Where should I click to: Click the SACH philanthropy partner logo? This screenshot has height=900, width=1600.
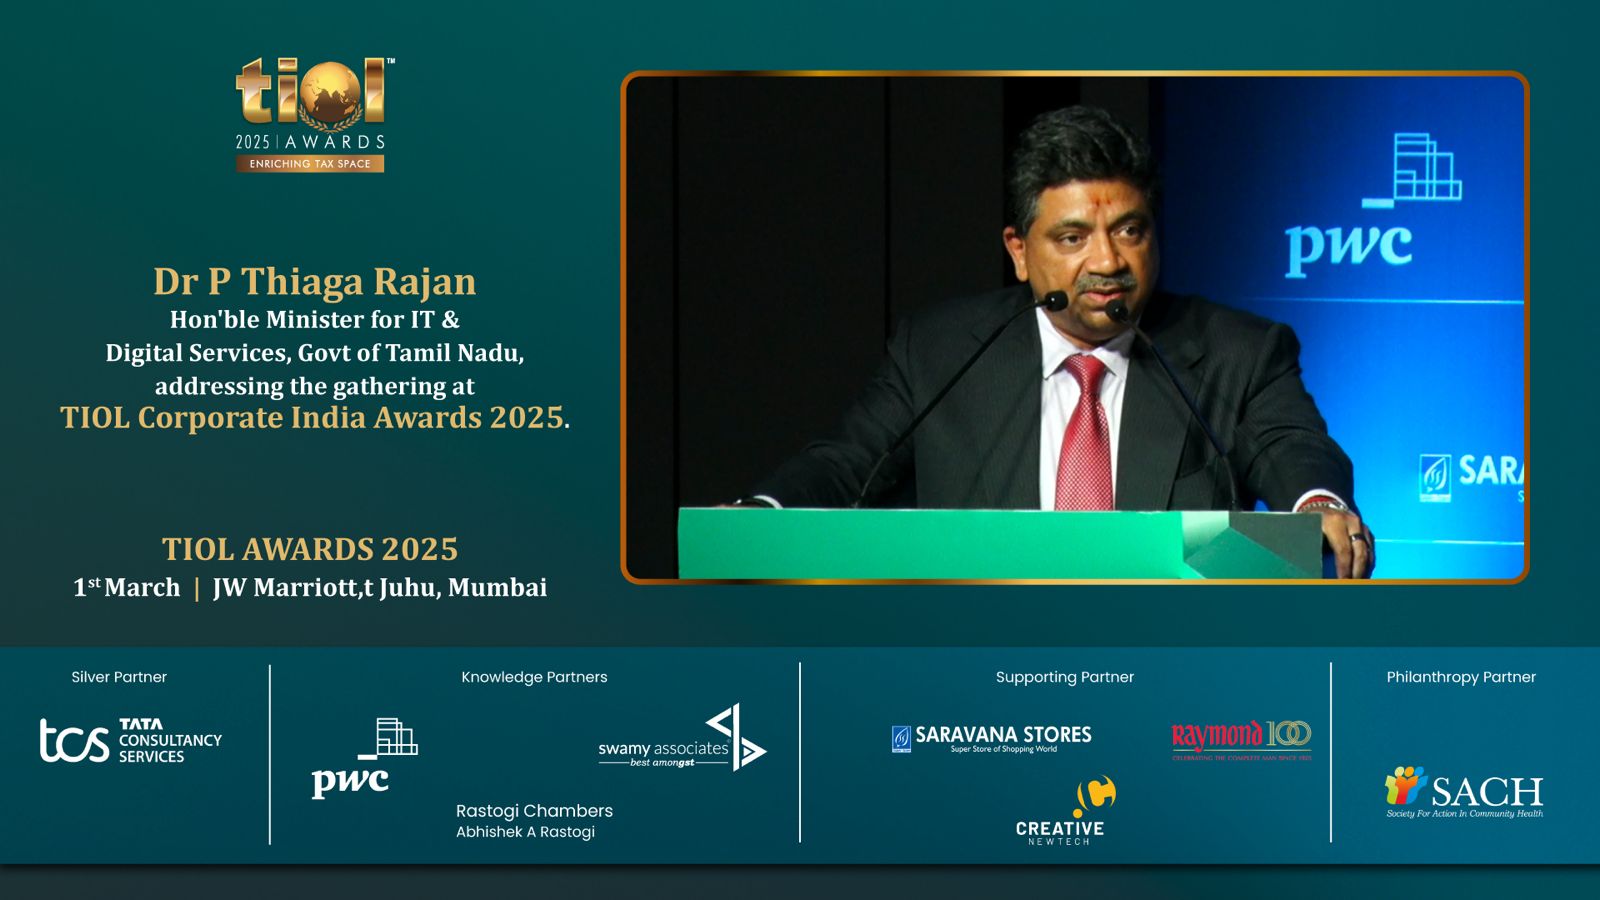click(x=1463, y=792)
